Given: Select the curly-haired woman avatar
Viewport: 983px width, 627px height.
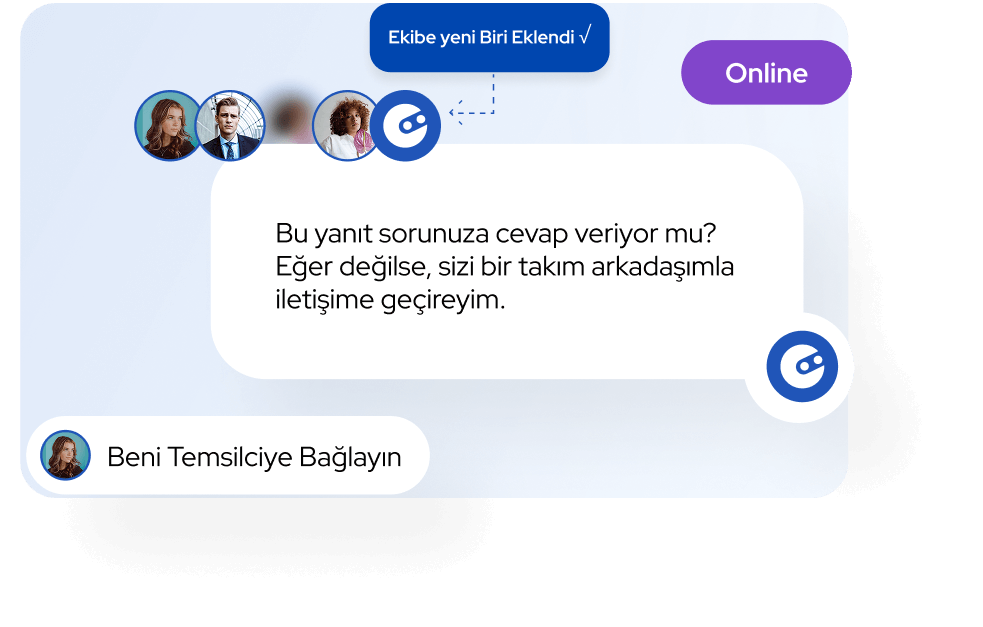Looking at the screenshot, I should [347, 125].
